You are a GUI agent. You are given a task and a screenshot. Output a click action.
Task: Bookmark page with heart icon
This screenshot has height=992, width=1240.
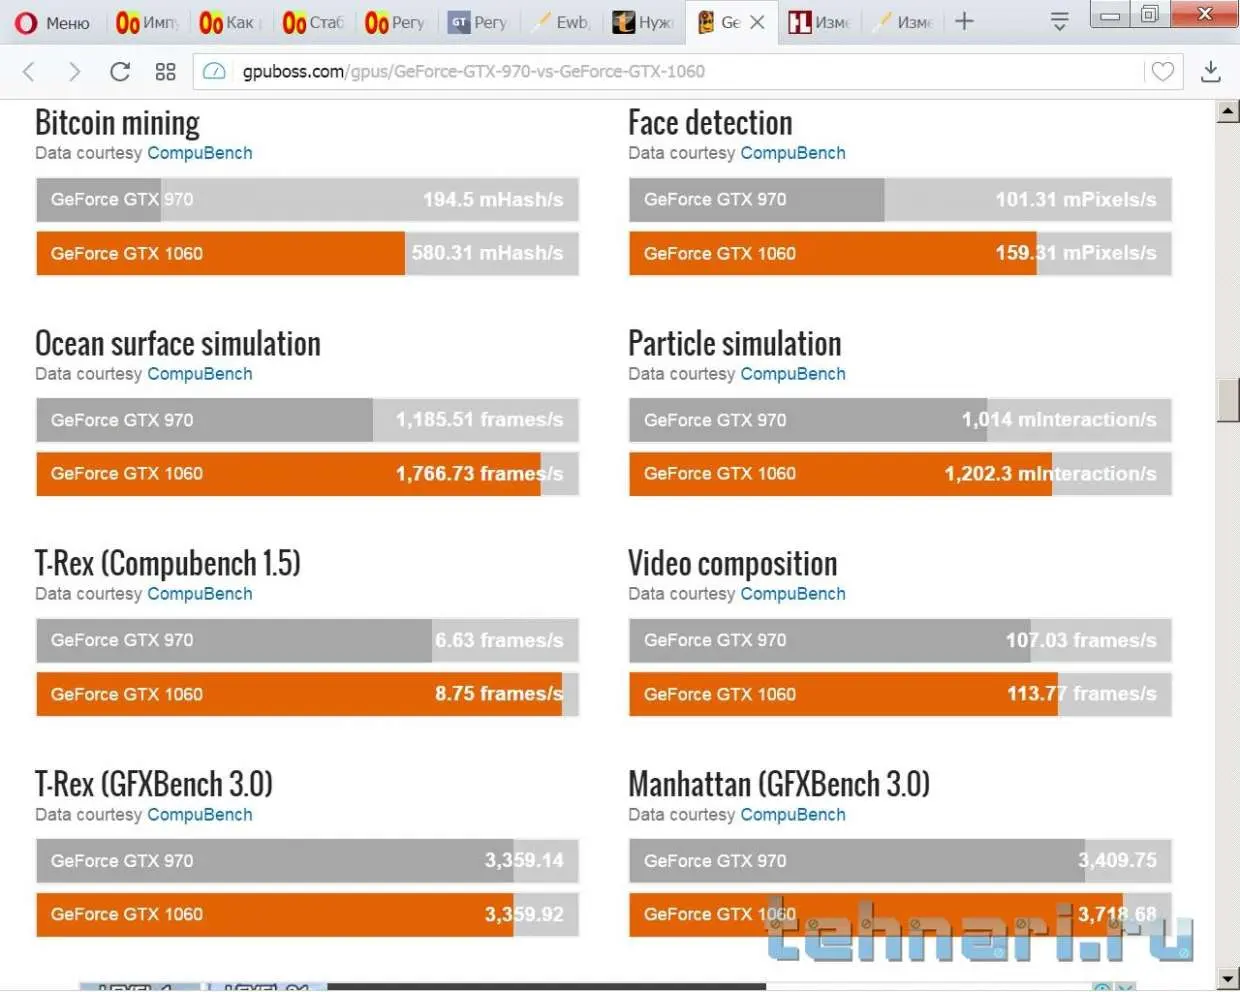(x=1162, y=71)
